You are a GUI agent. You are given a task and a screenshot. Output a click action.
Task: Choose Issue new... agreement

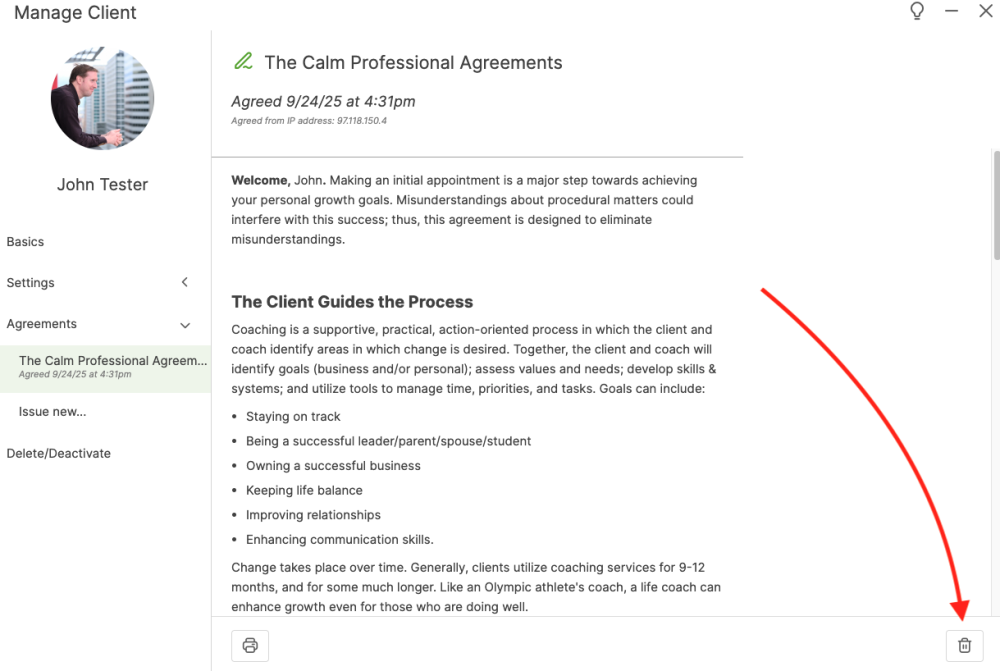(x=53, y=412)
